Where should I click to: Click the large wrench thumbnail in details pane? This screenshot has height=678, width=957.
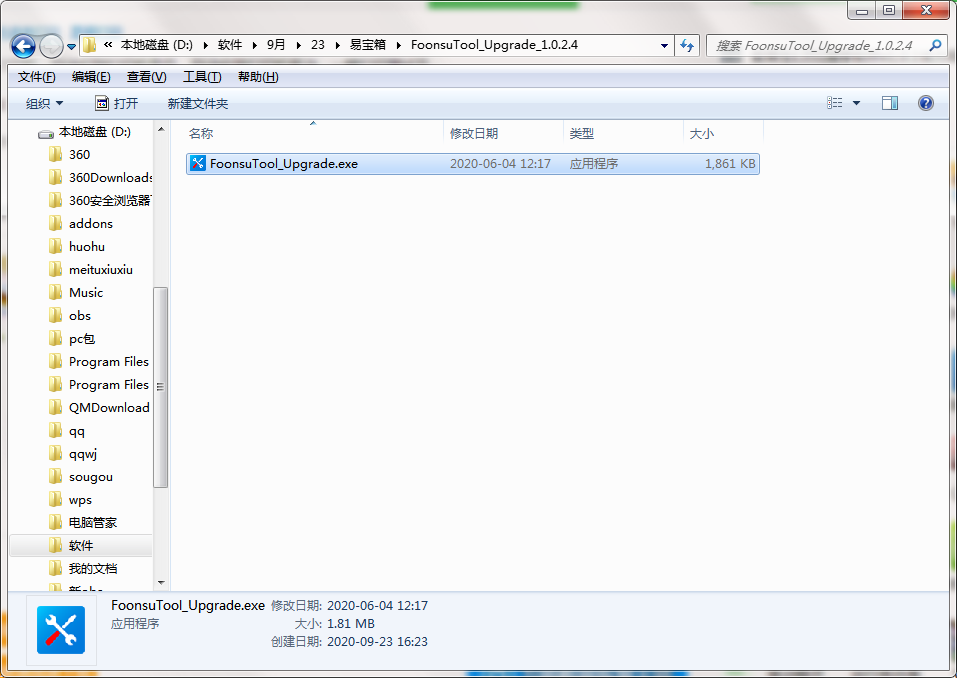coord(61,630)
